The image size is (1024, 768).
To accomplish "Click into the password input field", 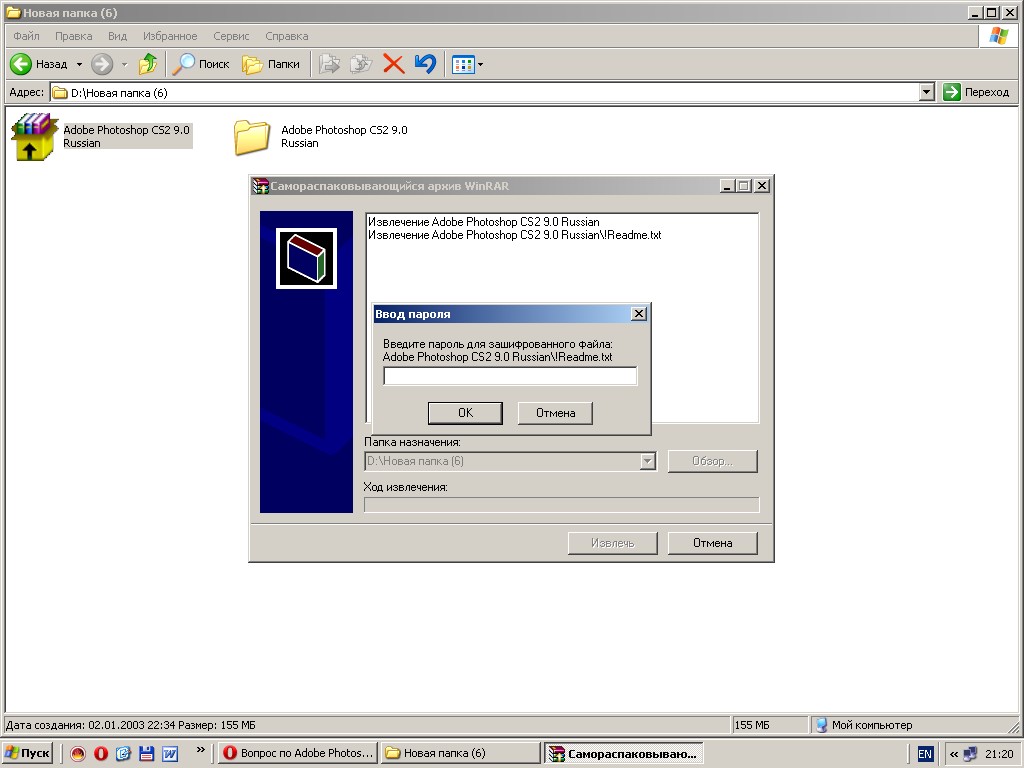I will (x=510, y=376).
